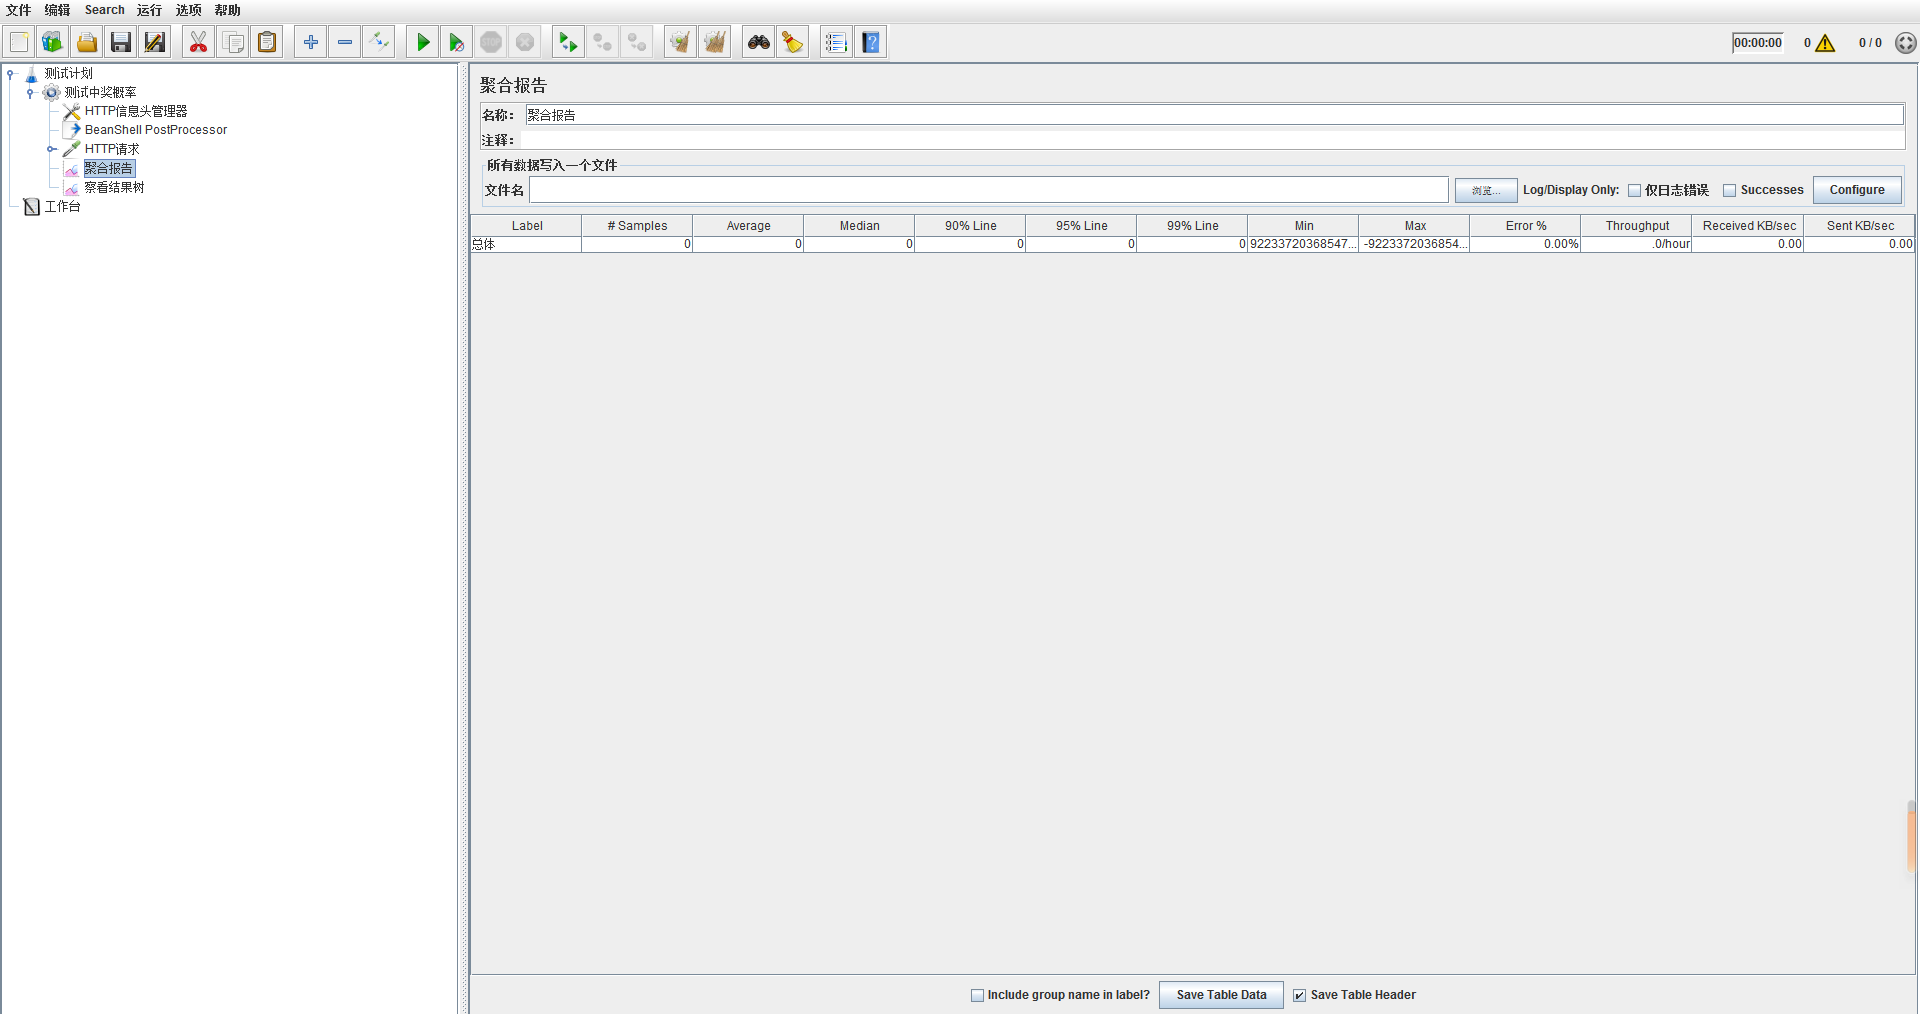Click the Open file folder icon
The width and height of the screenshot is (1920, 1014).
click(87, 42)
